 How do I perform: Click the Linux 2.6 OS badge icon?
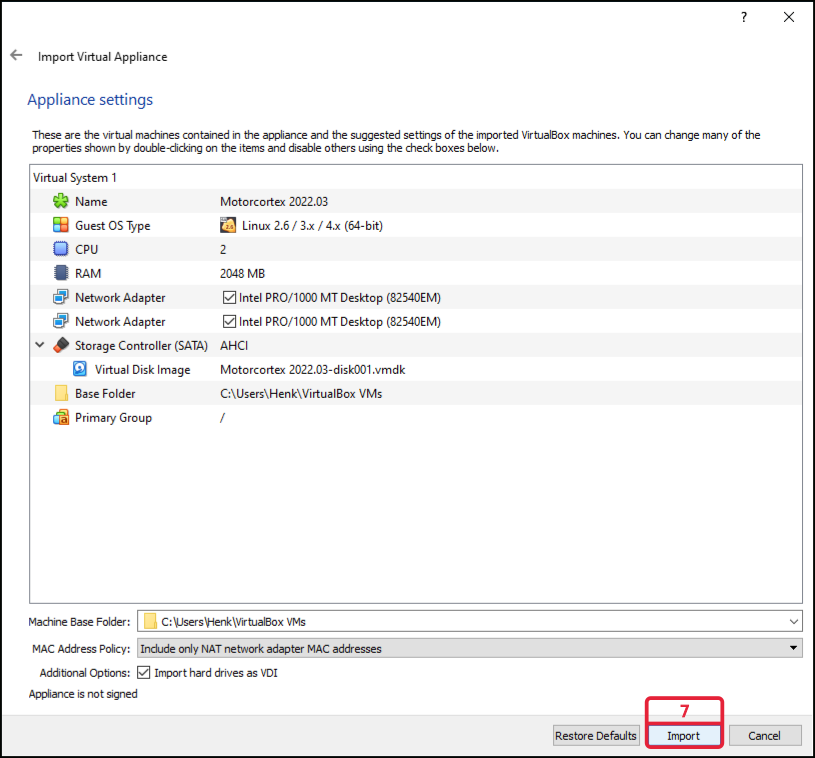228,225
